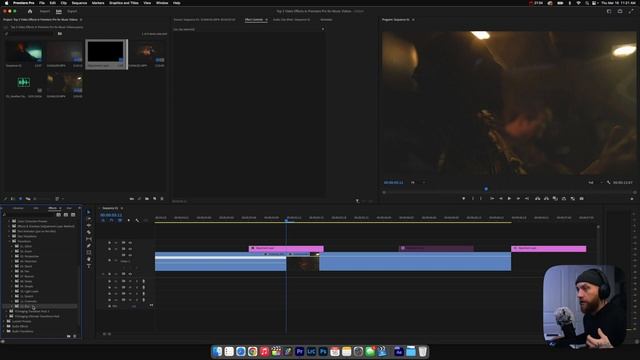The width and height of the screenshot is (640, 360).
Task: Open the timeline display settings wrench
Action: (137, 220)
